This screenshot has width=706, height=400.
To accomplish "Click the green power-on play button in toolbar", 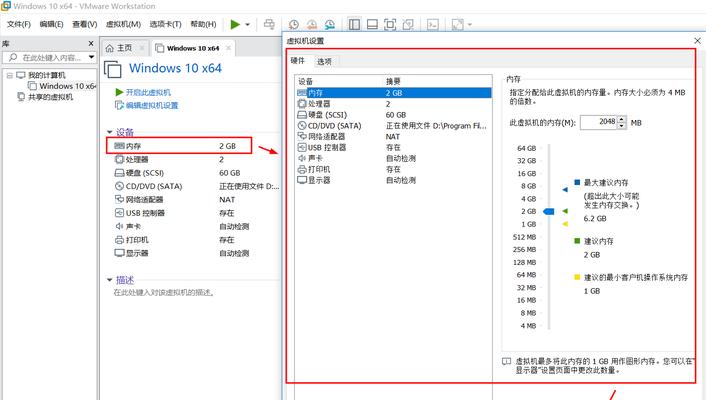I will pos(235,24).
